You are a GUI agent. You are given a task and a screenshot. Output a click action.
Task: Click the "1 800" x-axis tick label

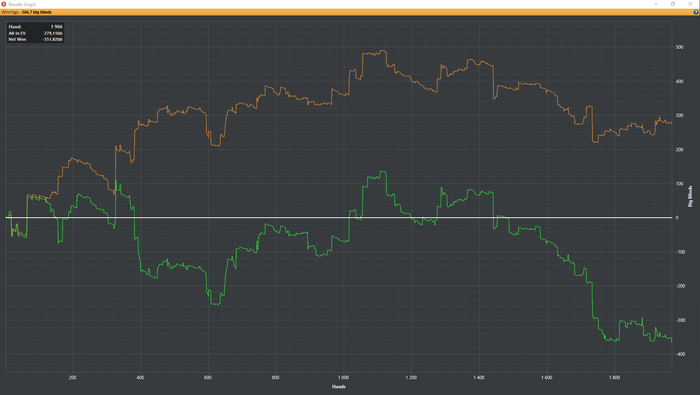[614, 378]
